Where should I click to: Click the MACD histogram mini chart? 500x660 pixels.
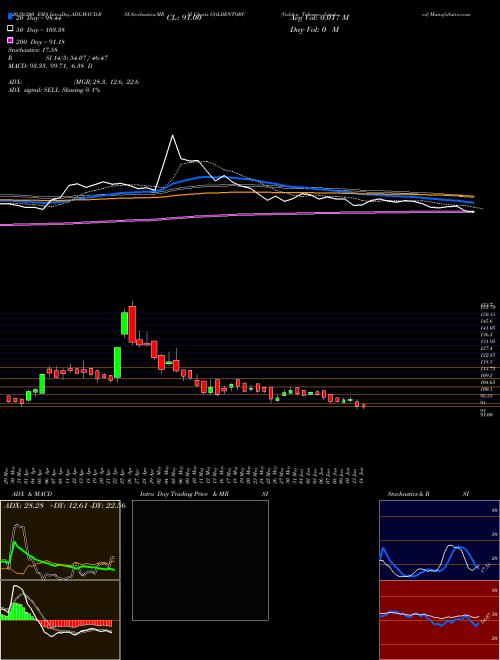(60, 620)
